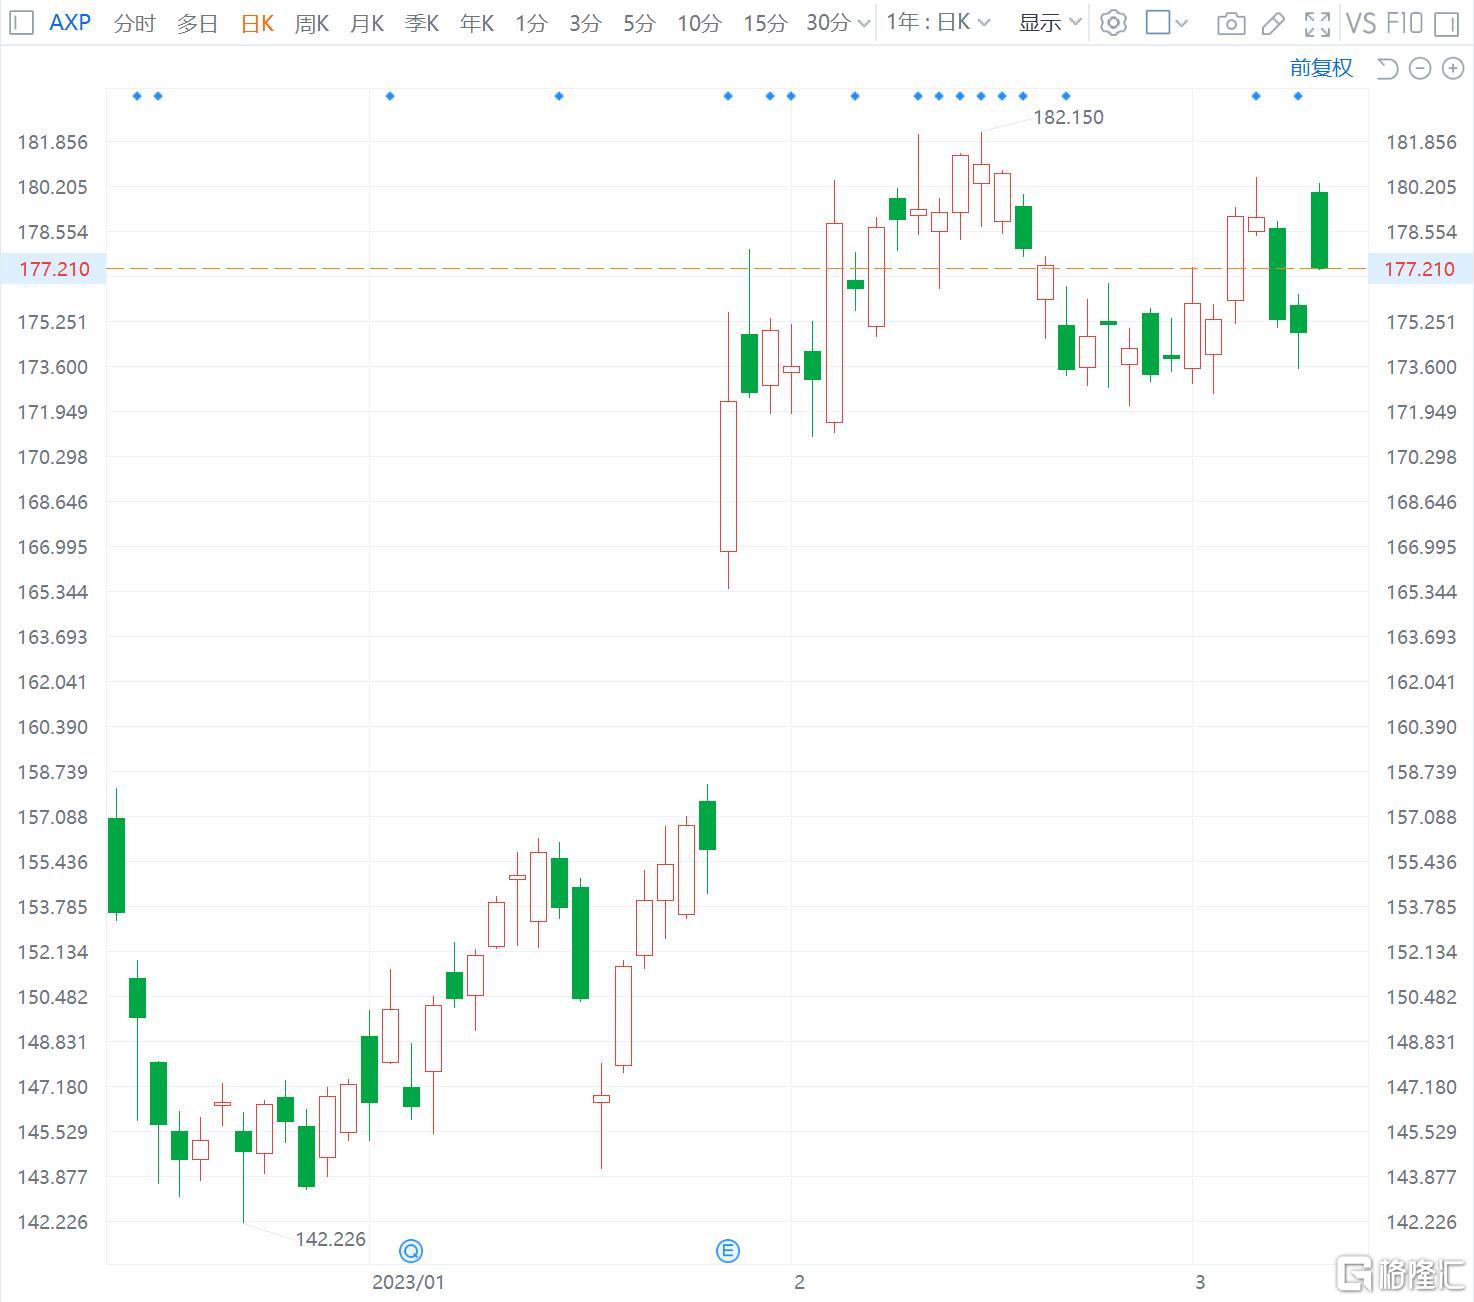Choose the 1分 one-minute interval
This screenshot has width=1474, height=1302.
pos(531,22)
